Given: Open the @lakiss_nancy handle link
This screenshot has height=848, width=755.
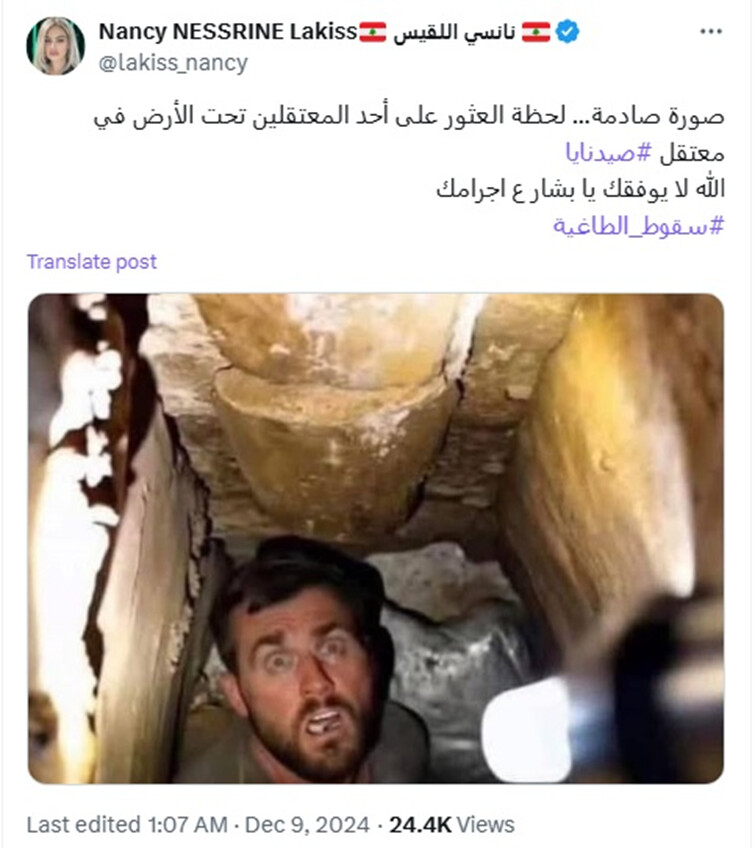Looking at the screenshot, I should click(x=173, y=63).
